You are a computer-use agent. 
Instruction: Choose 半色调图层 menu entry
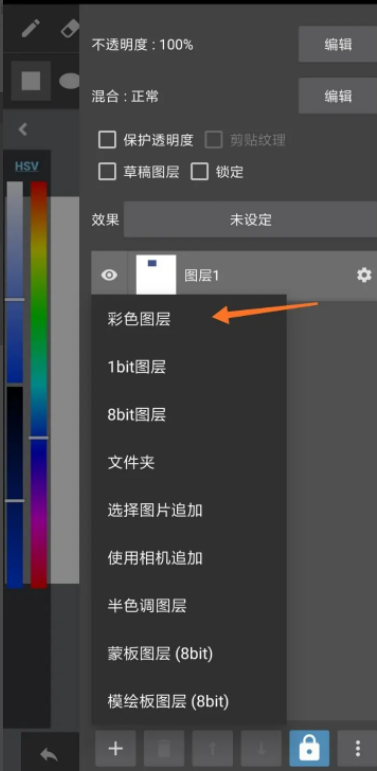pos(189,605)
